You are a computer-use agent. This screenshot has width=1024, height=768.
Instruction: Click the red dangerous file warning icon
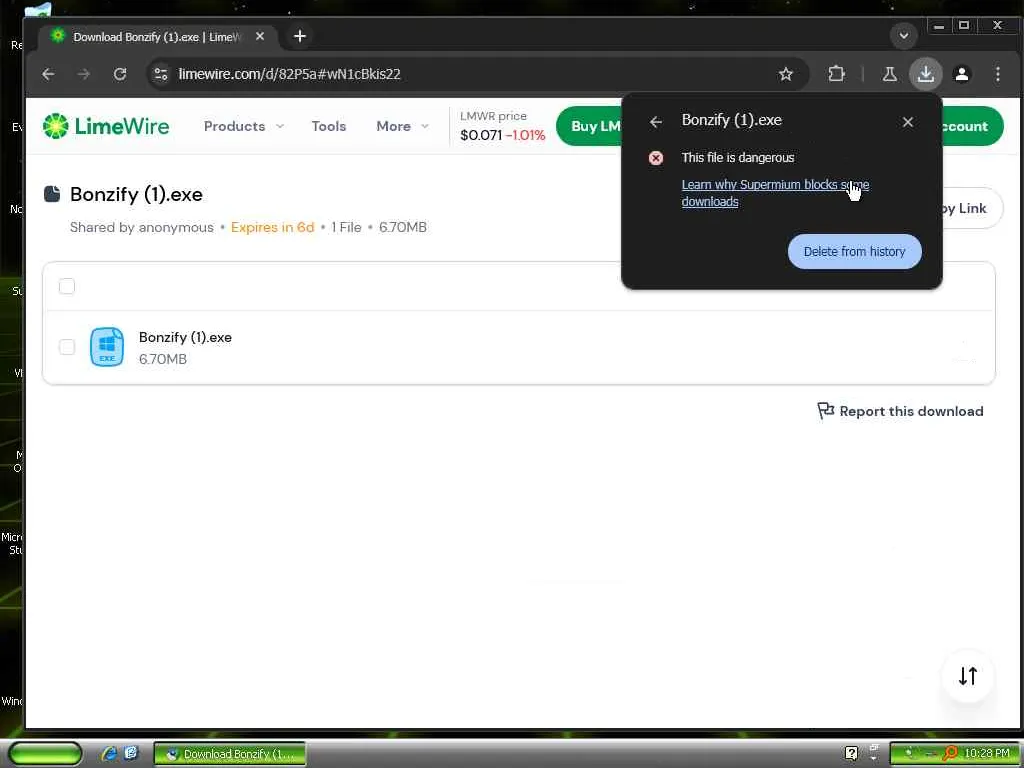(656, 158)
